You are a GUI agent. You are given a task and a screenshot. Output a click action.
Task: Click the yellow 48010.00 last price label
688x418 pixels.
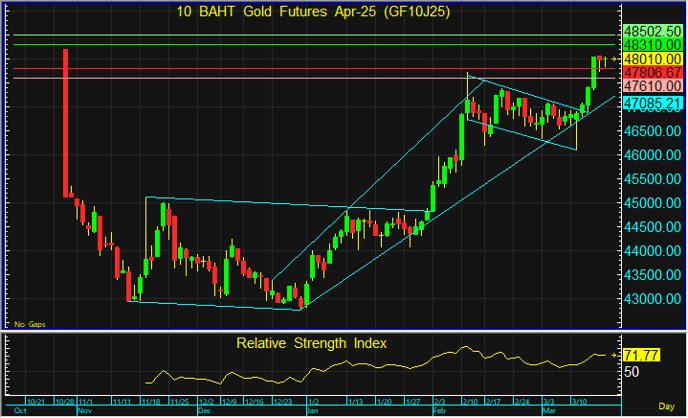(652, 60)
